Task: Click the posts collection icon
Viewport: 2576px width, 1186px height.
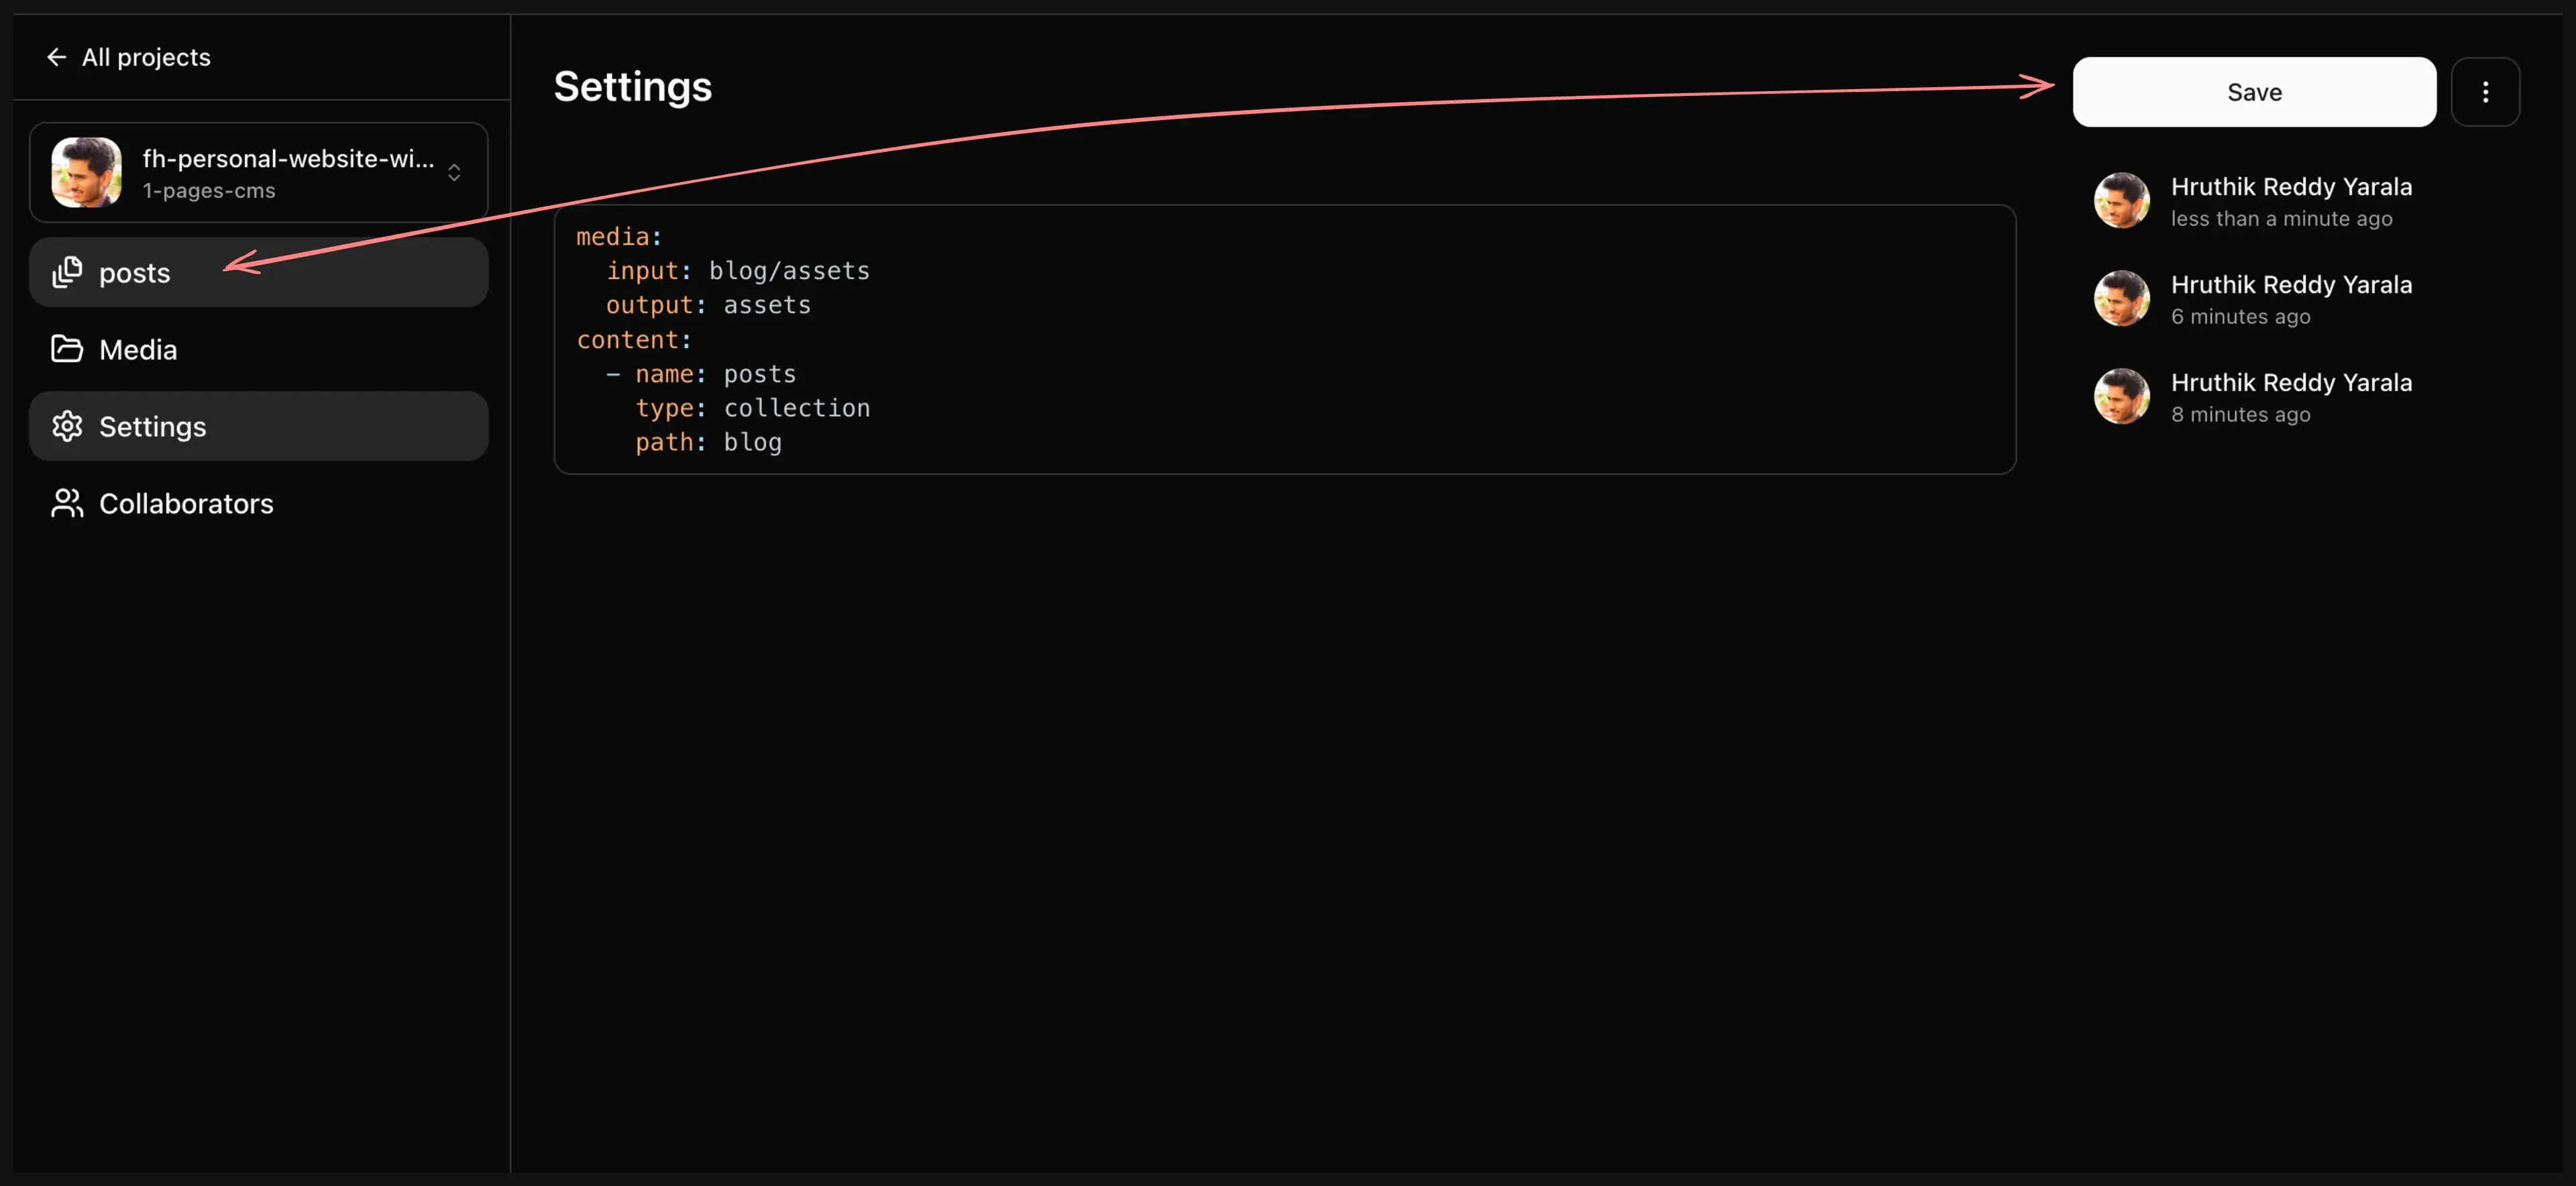Action: [x=67, y=272]
